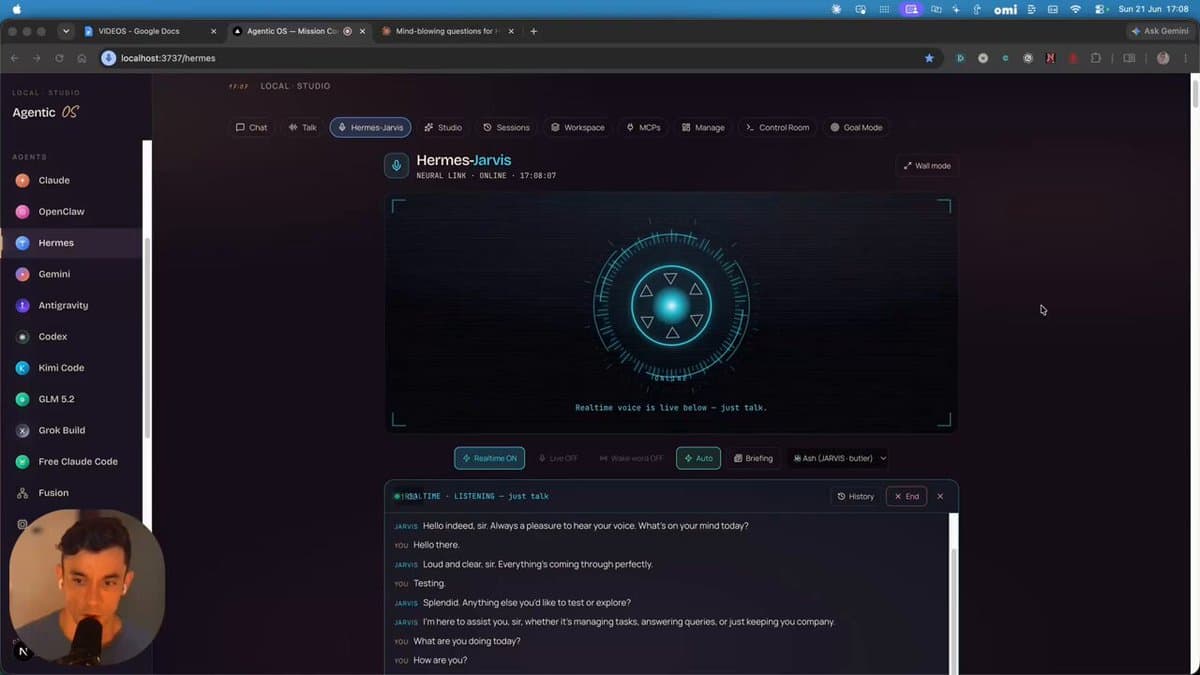Click the Hermes agent icon
This screenshot has width=1200, height=675.
(x=22, y=242)
